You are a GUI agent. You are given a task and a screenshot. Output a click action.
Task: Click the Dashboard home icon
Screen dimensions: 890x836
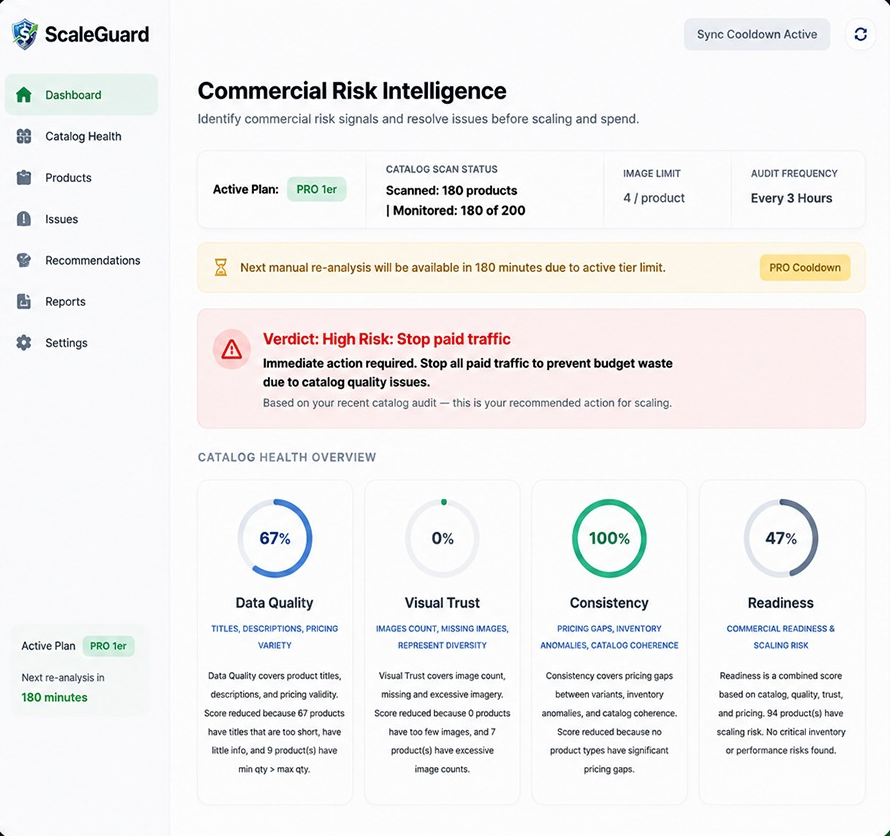[24, 95]
